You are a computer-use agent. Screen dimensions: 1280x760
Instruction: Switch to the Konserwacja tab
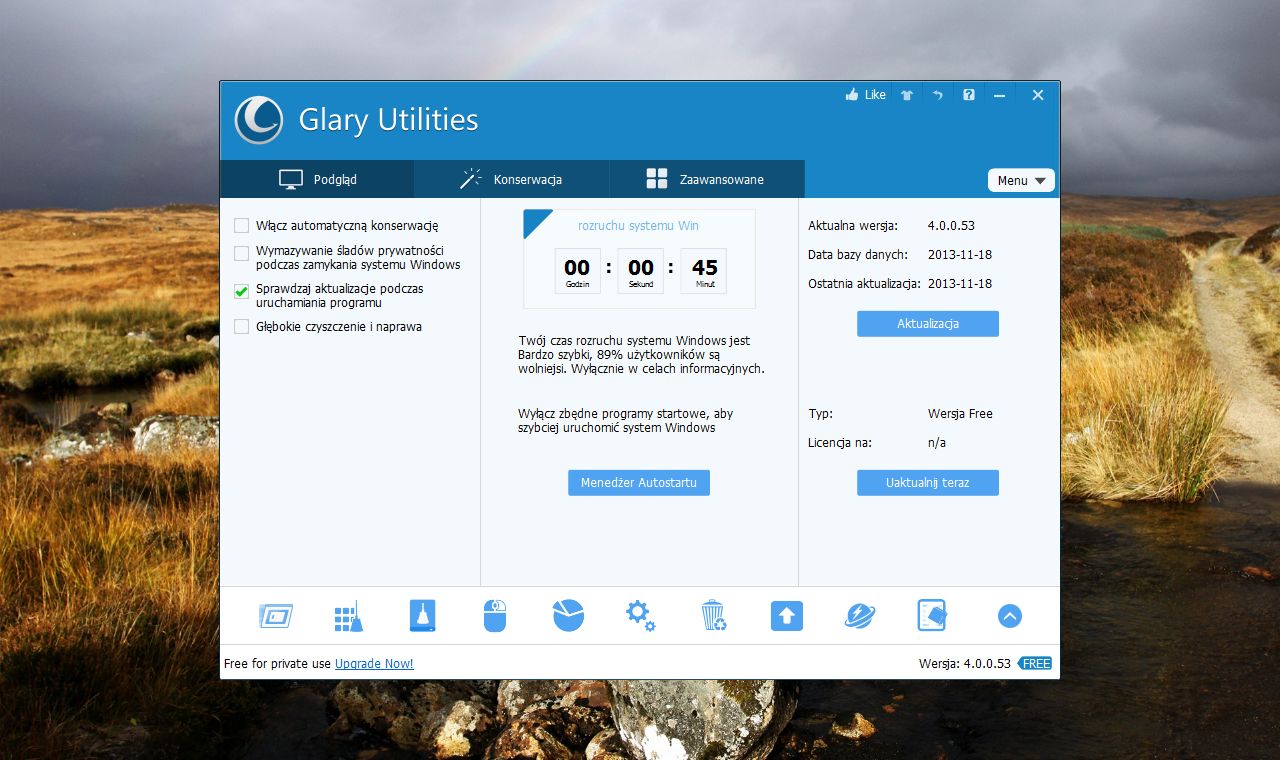(x=511, y=179)
